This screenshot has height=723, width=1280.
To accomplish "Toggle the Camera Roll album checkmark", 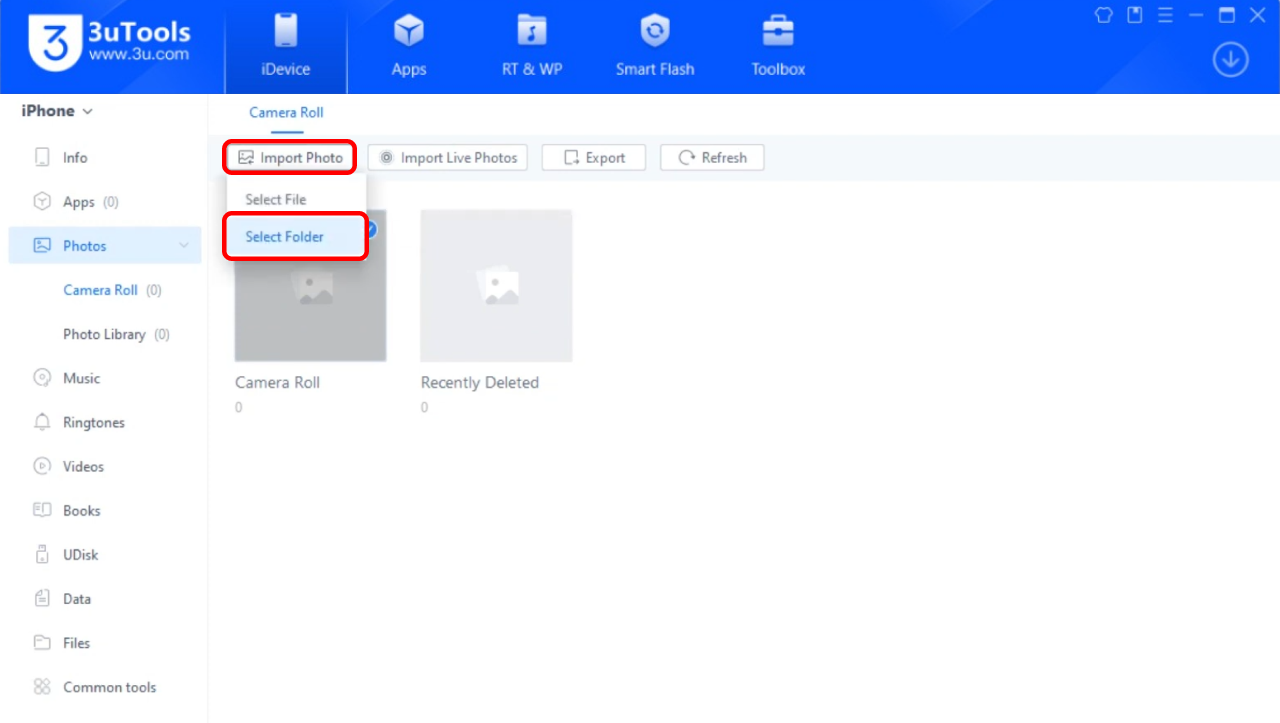I will tap(369, 229).
